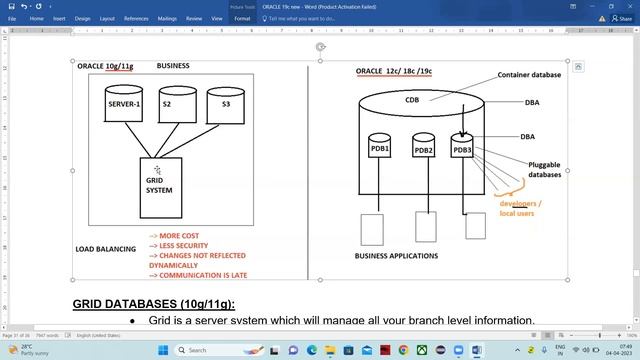Screen dimensions: 640x360
Task: Open the File menu
Action: [12, 19]
